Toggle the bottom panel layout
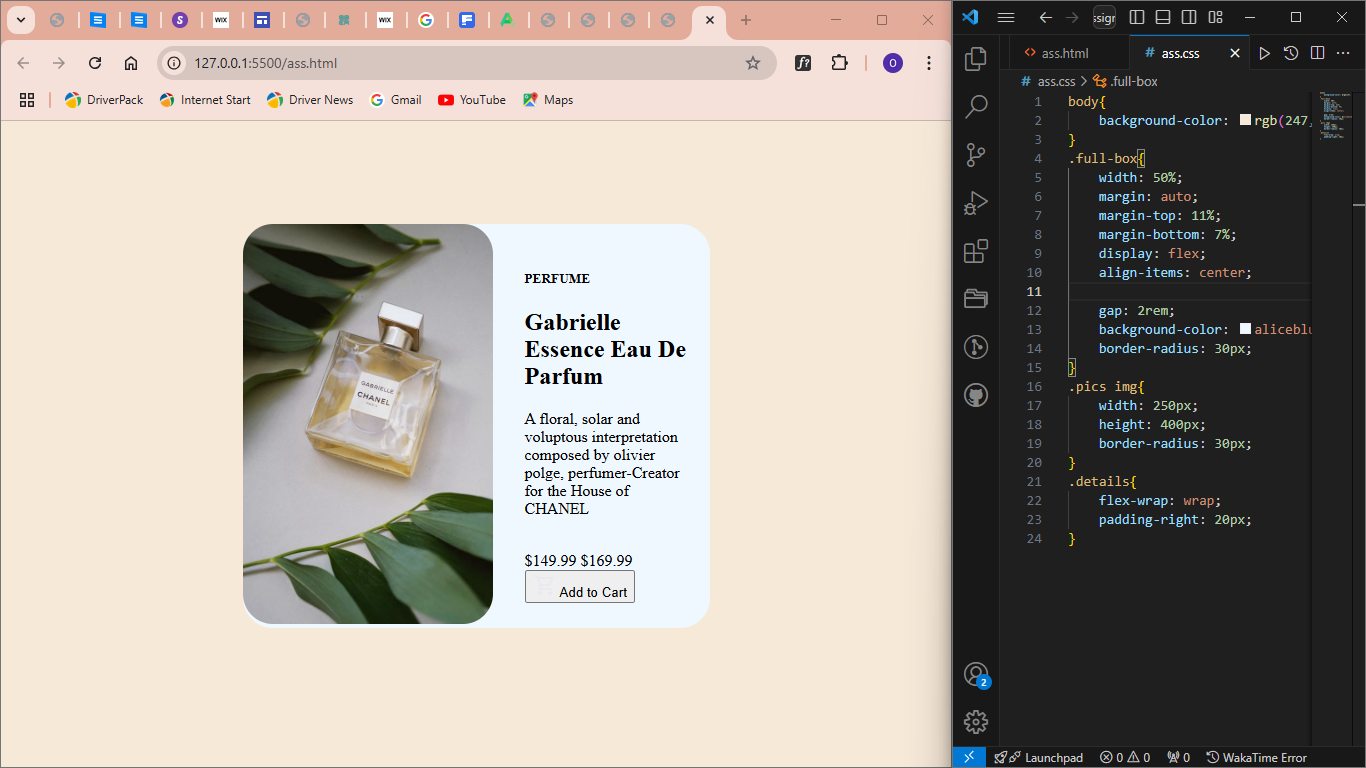Viewport: 1366px width, 768px height. 1163,18
